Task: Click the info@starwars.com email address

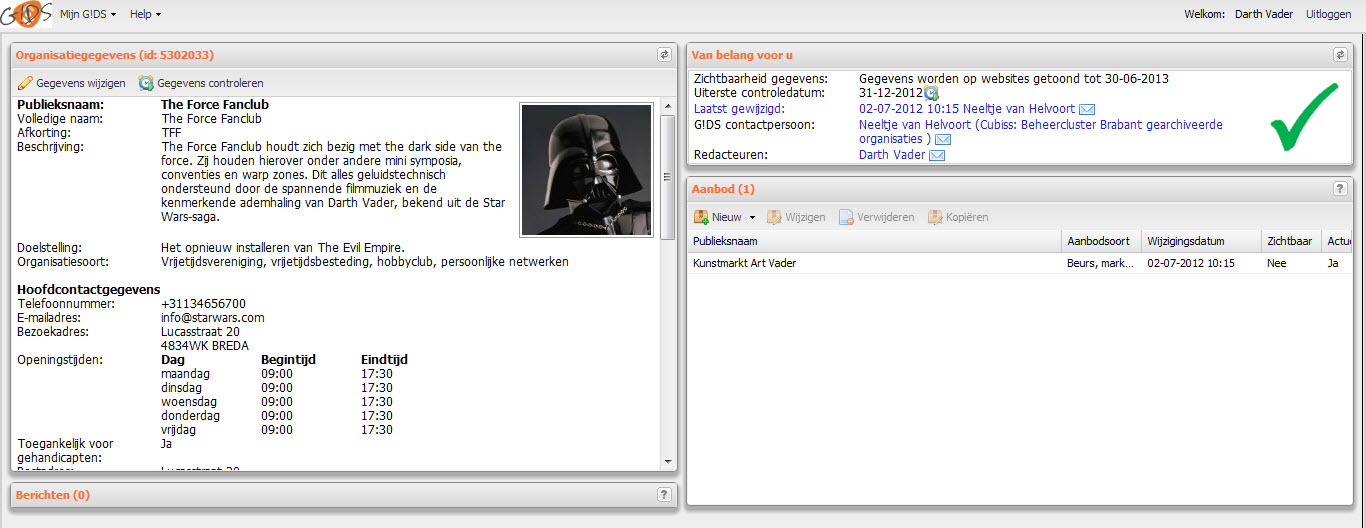Action: pos(212,318)
